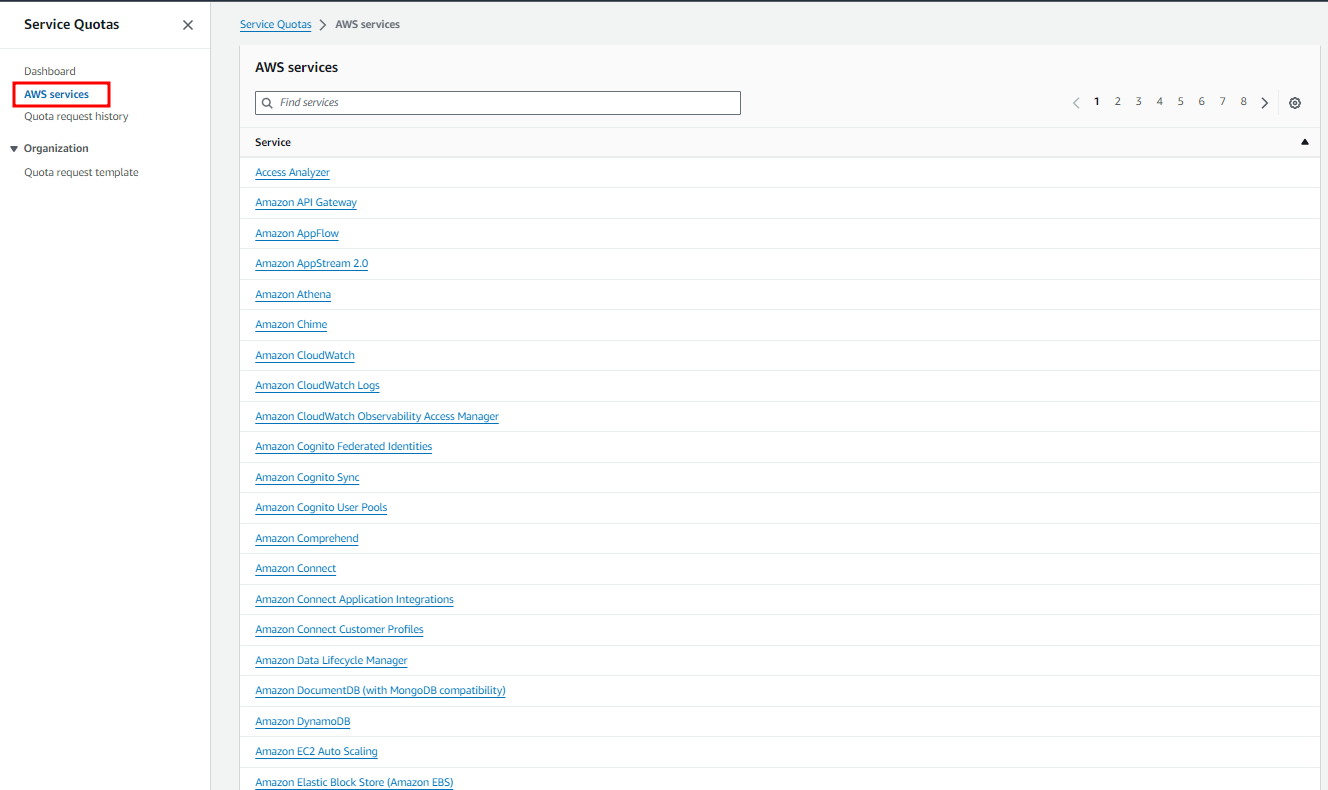Image resolution: width=1328 pixels, height=790 pixels.
Task: Go to page 5
Action: tap(1181, 102)
